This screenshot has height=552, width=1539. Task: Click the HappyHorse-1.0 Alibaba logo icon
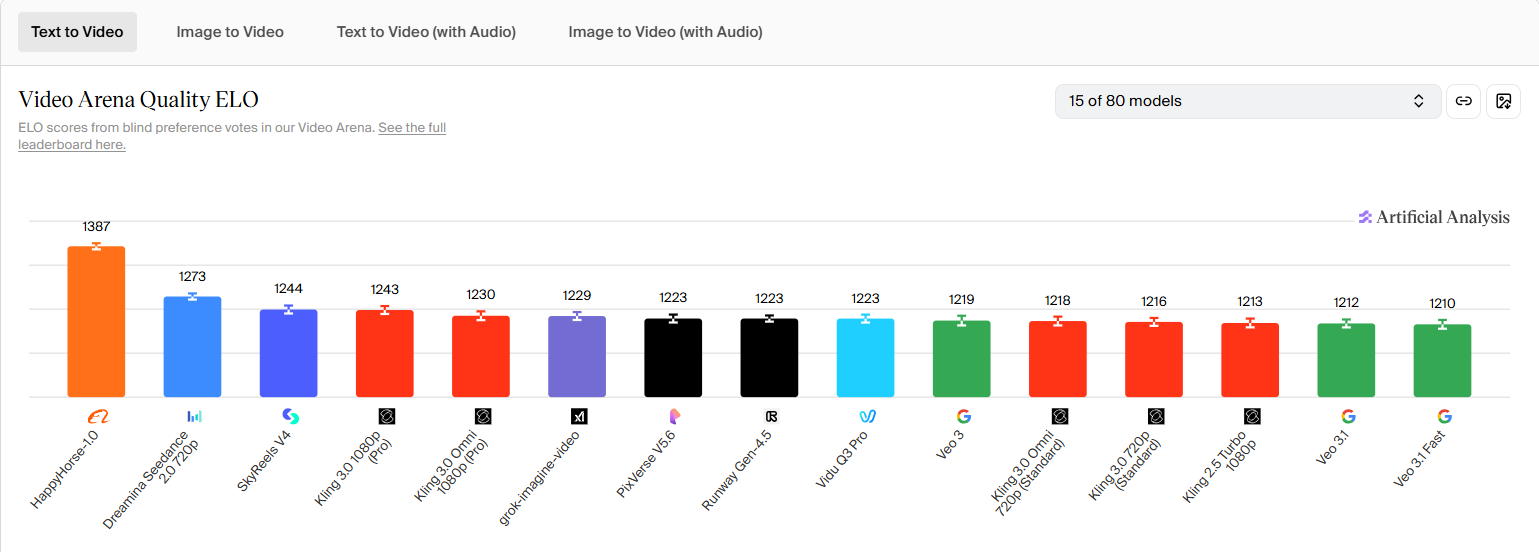(96, 416)
